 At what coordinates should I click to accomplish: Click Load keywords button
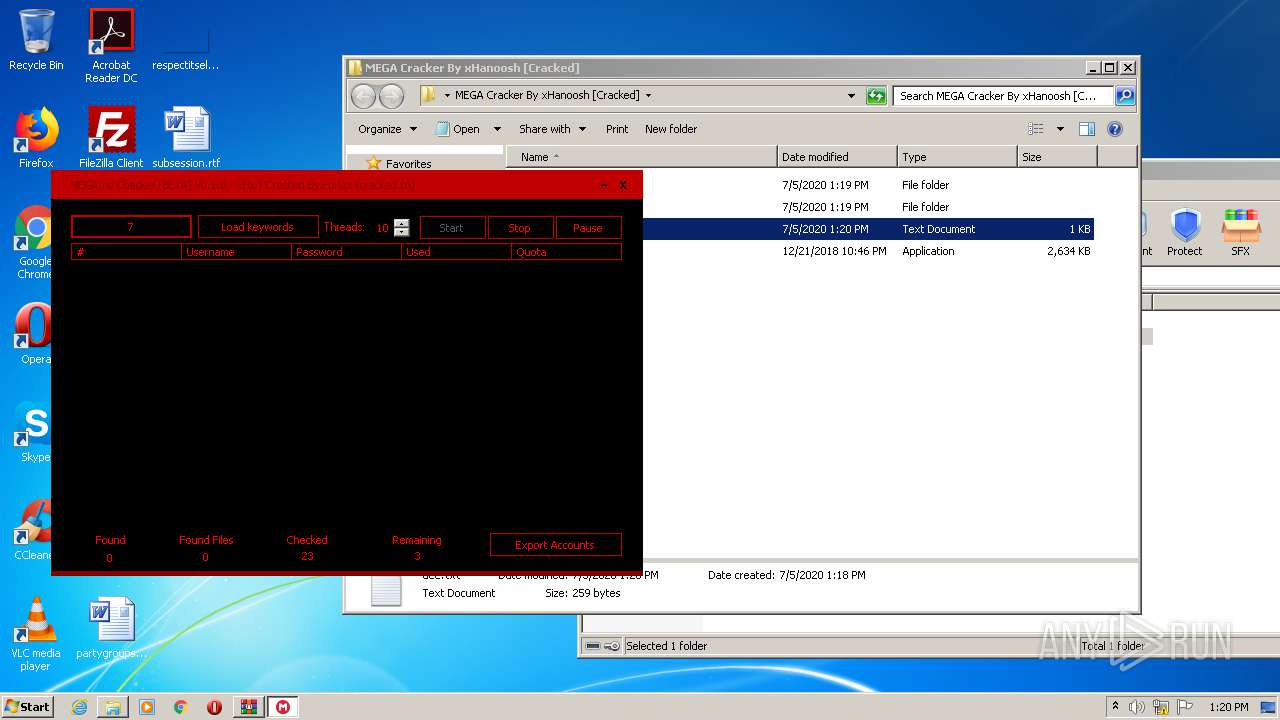(258, 227)
